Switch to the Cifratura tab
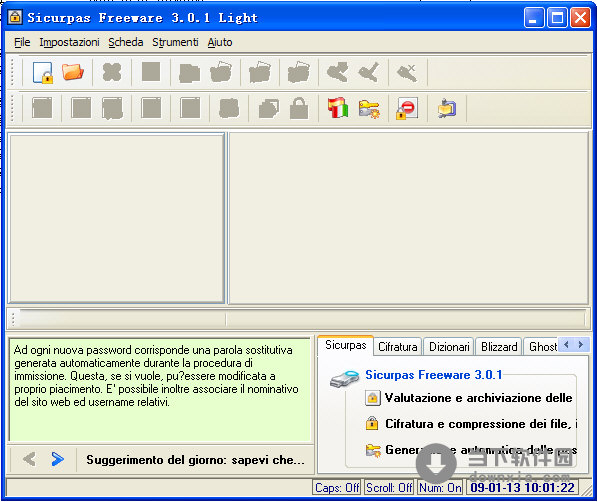This screenshot has width=597, height=502. coord(397,347)
